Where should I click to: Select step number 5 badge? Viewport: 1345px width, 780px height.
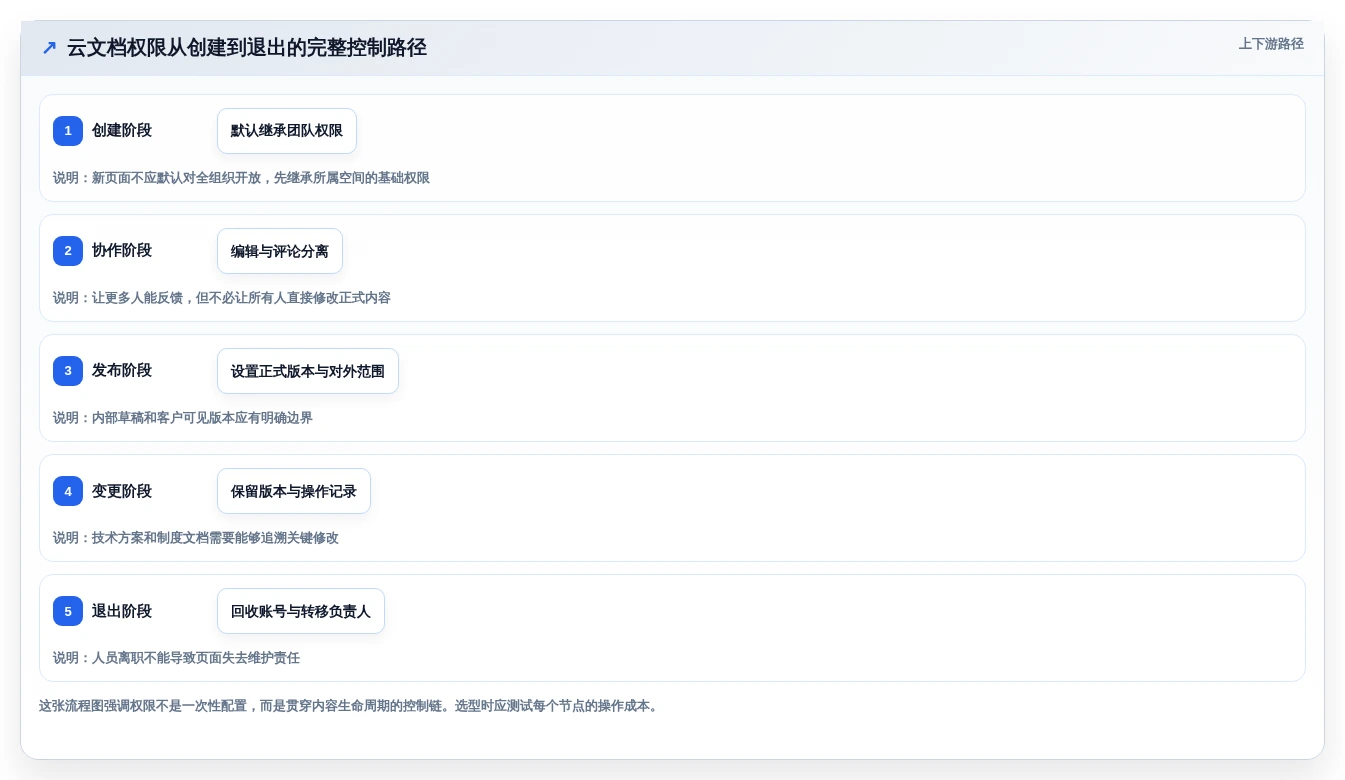click(x=68, y=611)
